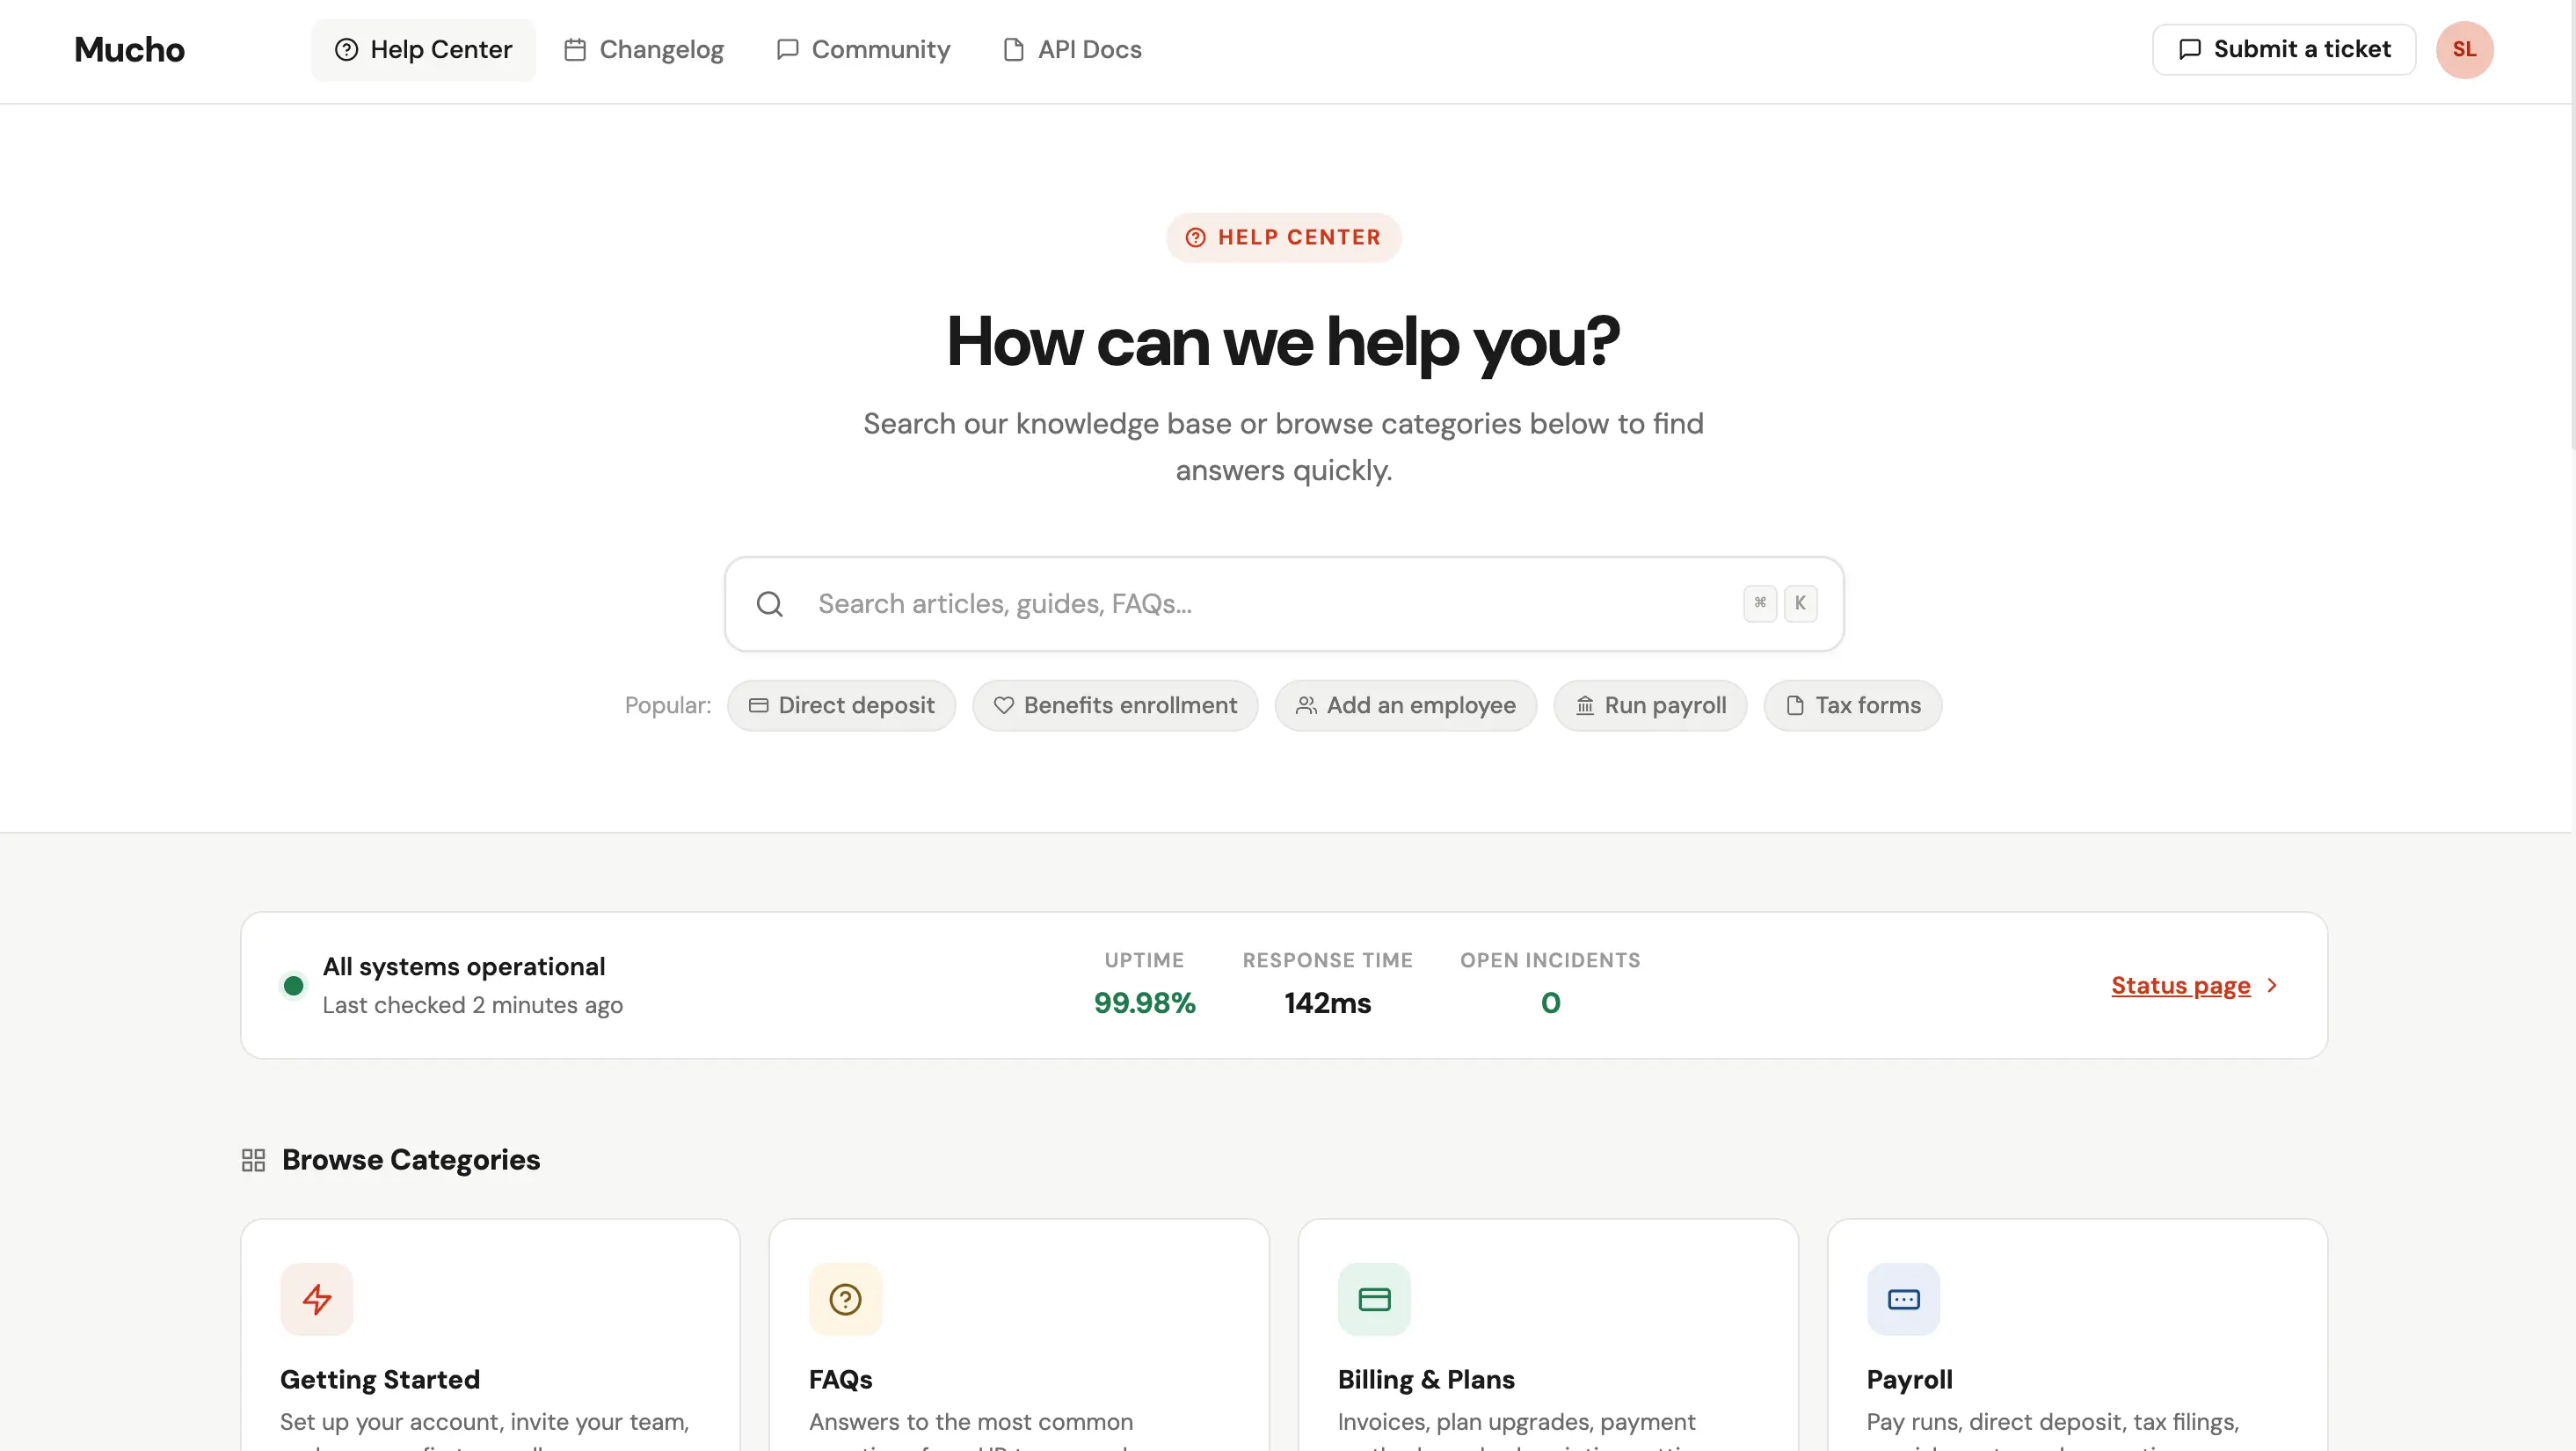Click the grid icon beside Browse Categories

point(253,1159)
